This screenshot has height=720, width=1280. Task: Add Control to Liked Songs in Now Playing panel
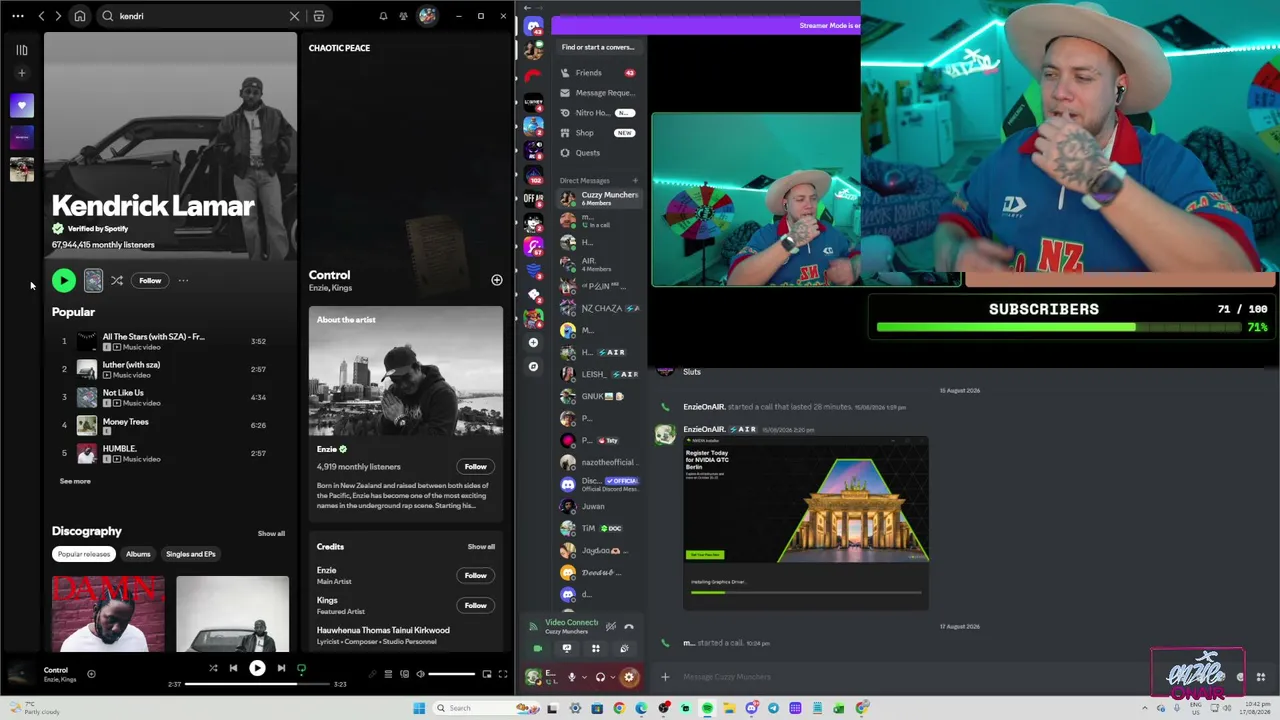497,280
